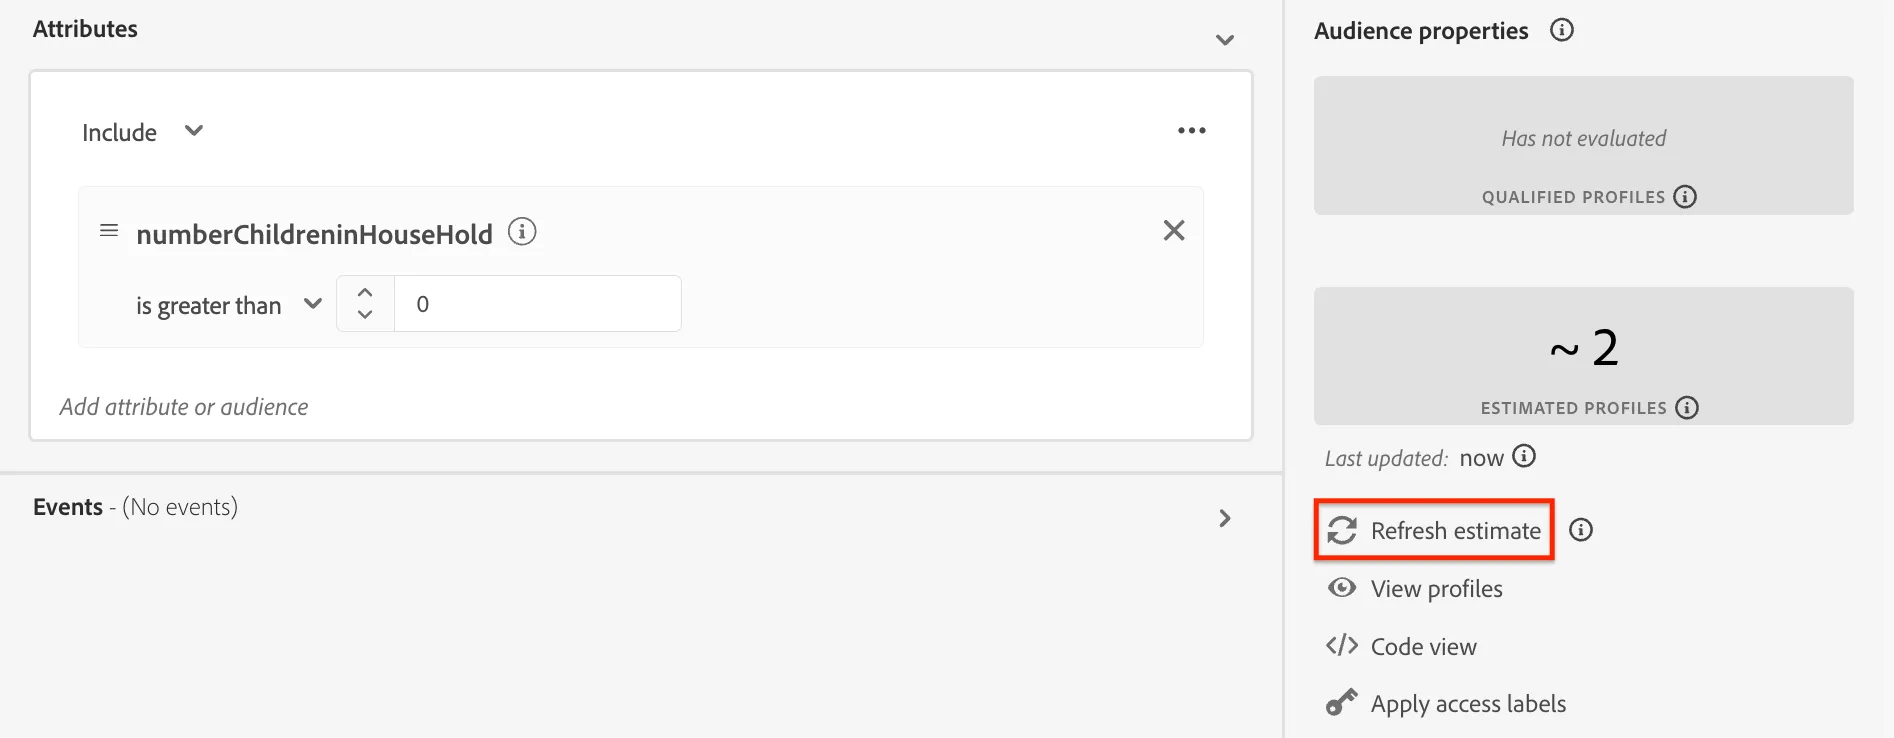This screenshot has width=1894, height=738.
Task: Click the Estimated Profiles info icon
Action: click(1687, 408)
